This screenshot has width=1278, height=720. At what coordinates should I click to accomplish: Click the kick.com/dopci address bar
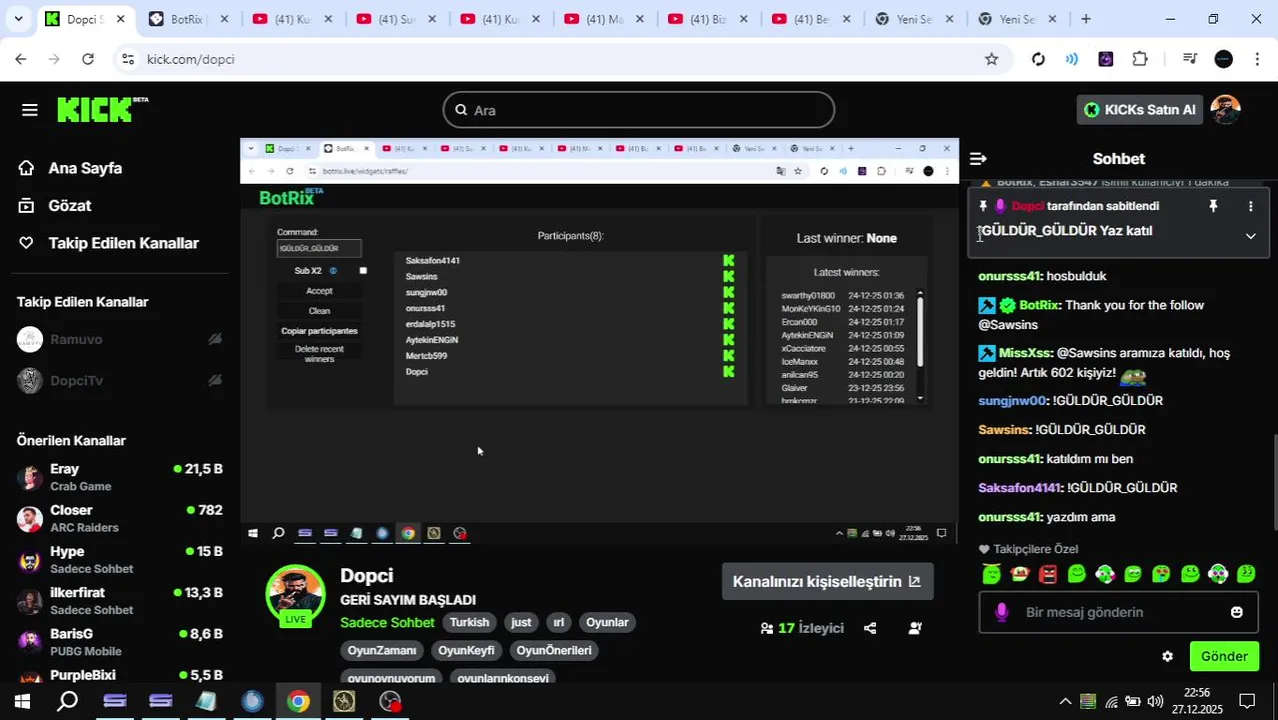560,59
